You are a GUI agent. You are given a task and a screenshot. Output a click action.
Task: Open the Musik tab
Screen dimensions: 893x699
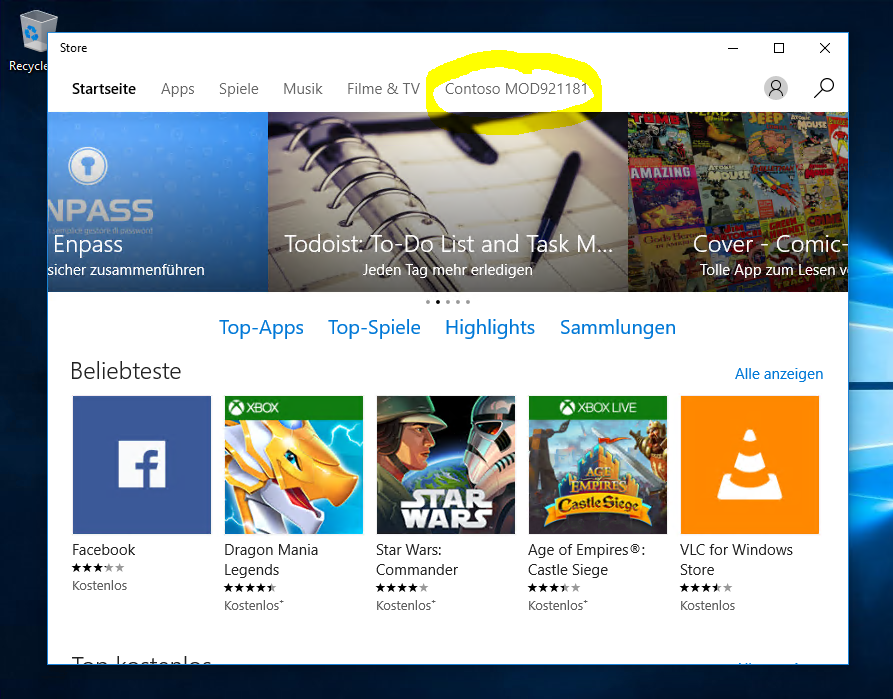(302, 89)
